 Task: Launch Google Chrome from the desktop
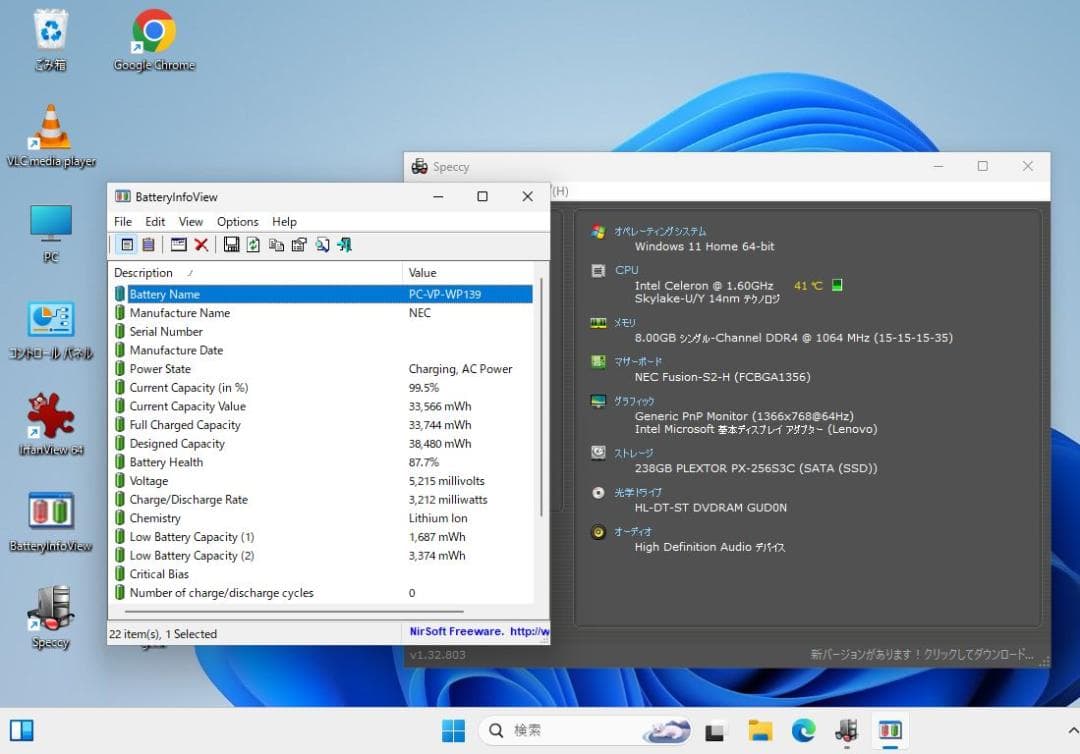coord(152,30)
